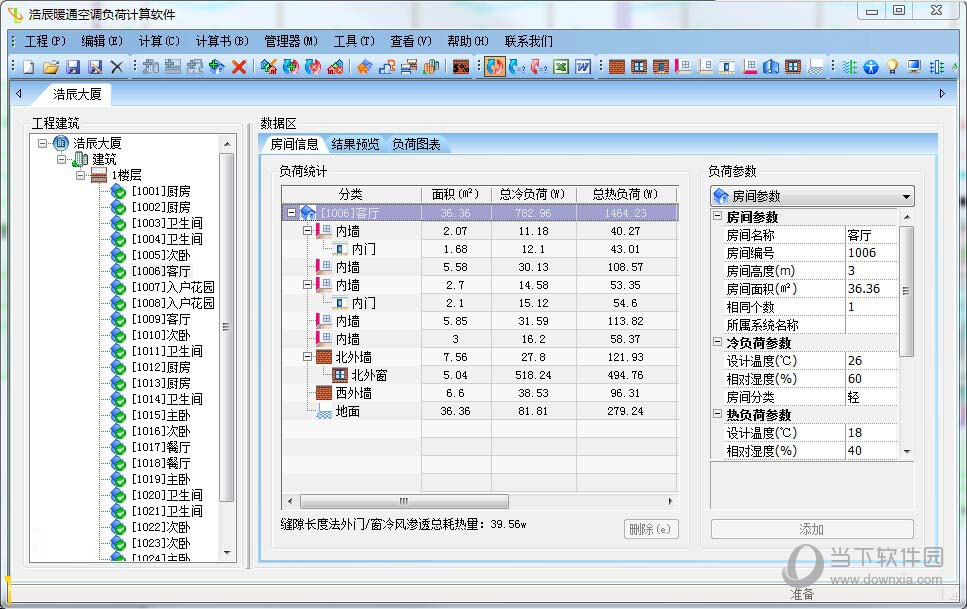Image resolution: width=967 pixels, height=609 pixels.
Task: Click the load table horizontal scrollbar thumb
Action: click(403, 501)
